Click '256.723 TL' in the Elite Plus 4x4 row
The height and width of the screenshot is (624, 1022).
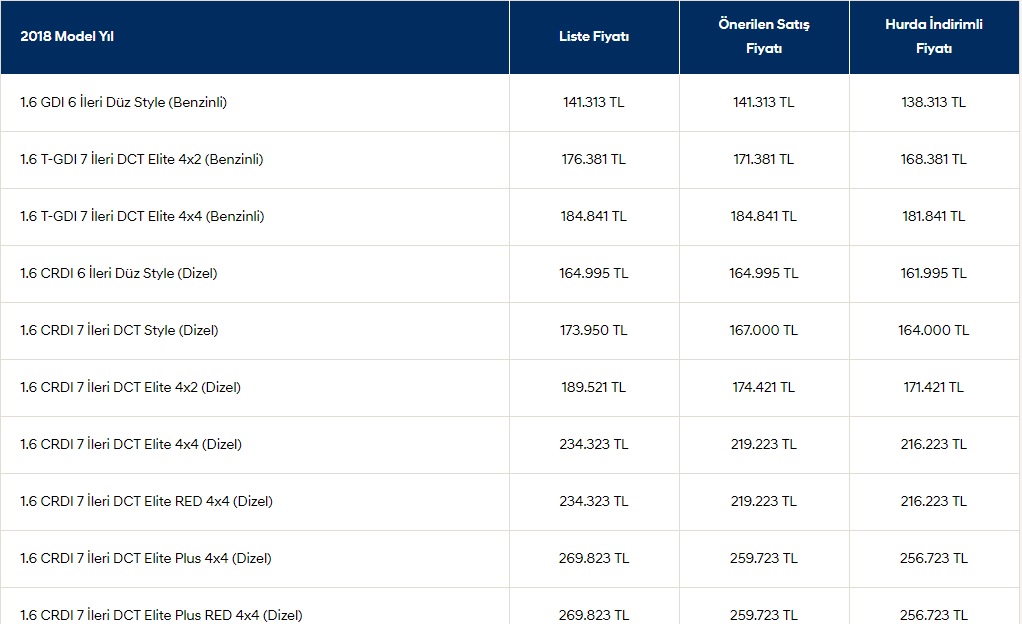click(x=934, y=558)
